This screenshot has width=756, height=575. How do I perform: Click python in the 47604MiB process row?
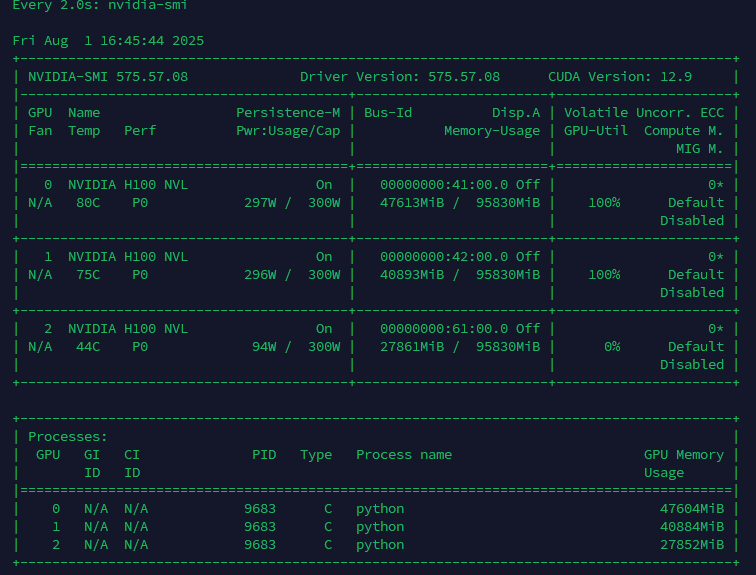pos(380,509)
